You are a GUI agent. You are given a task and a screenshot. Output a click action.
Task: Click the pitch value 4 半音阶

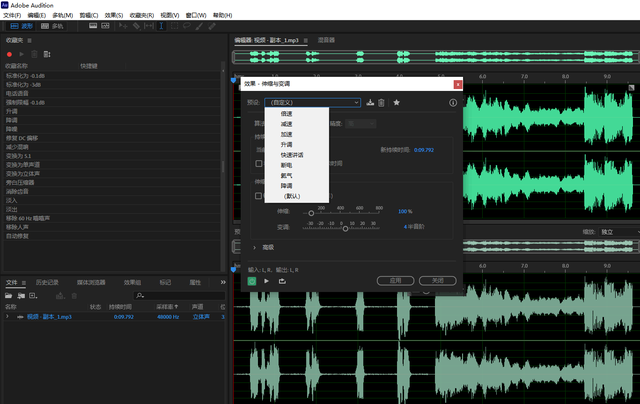click(414, 227)
